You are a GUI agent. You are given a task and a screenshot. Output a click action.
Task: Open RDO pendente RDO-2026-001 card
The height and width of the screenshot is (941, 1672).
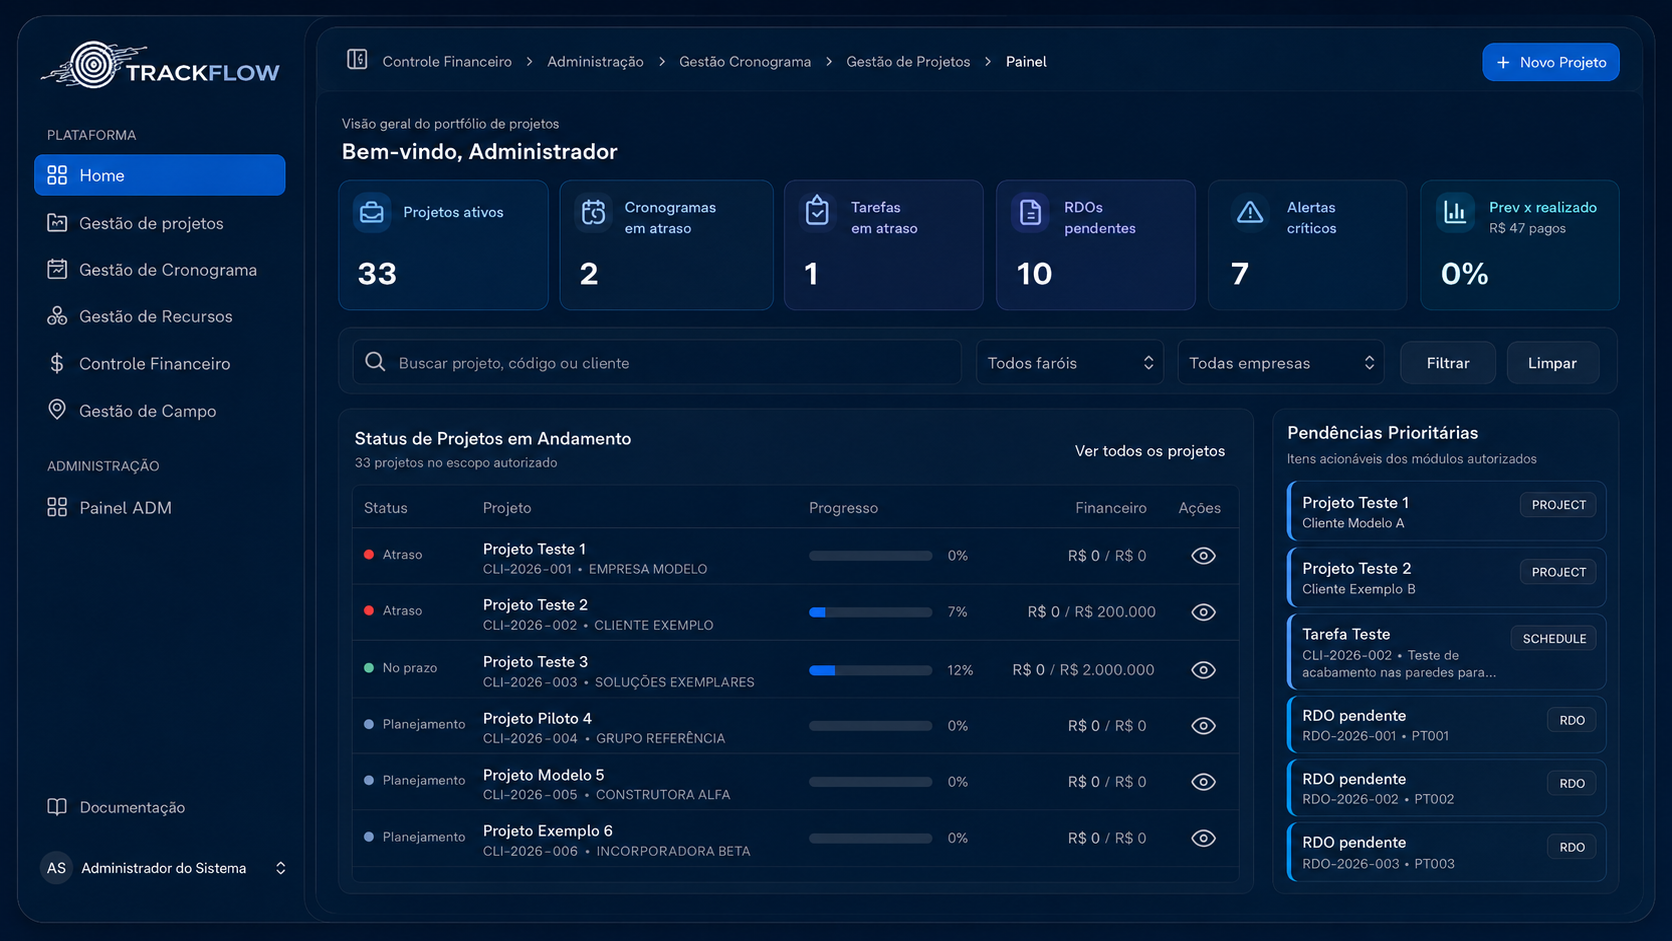click(1447, 725)
